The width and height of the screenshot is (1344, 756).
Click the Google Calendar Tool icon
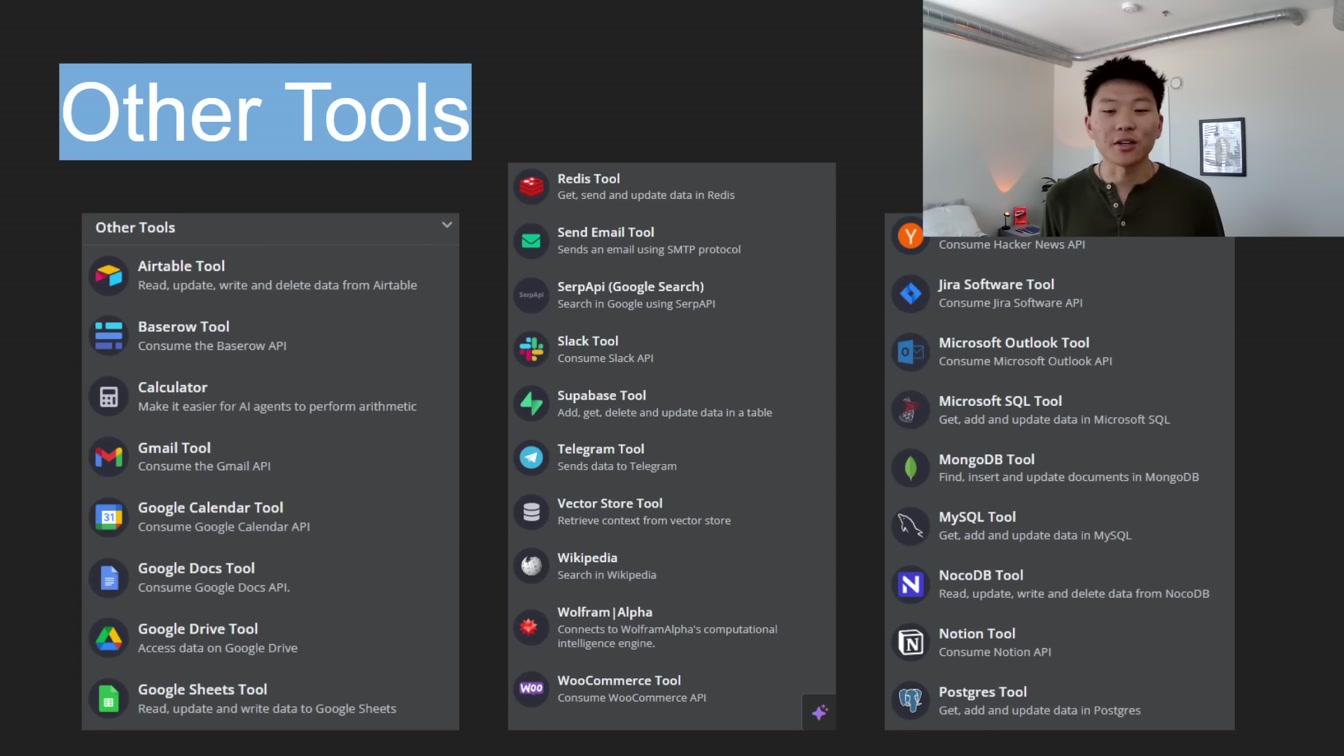click(x=109, y=517)
